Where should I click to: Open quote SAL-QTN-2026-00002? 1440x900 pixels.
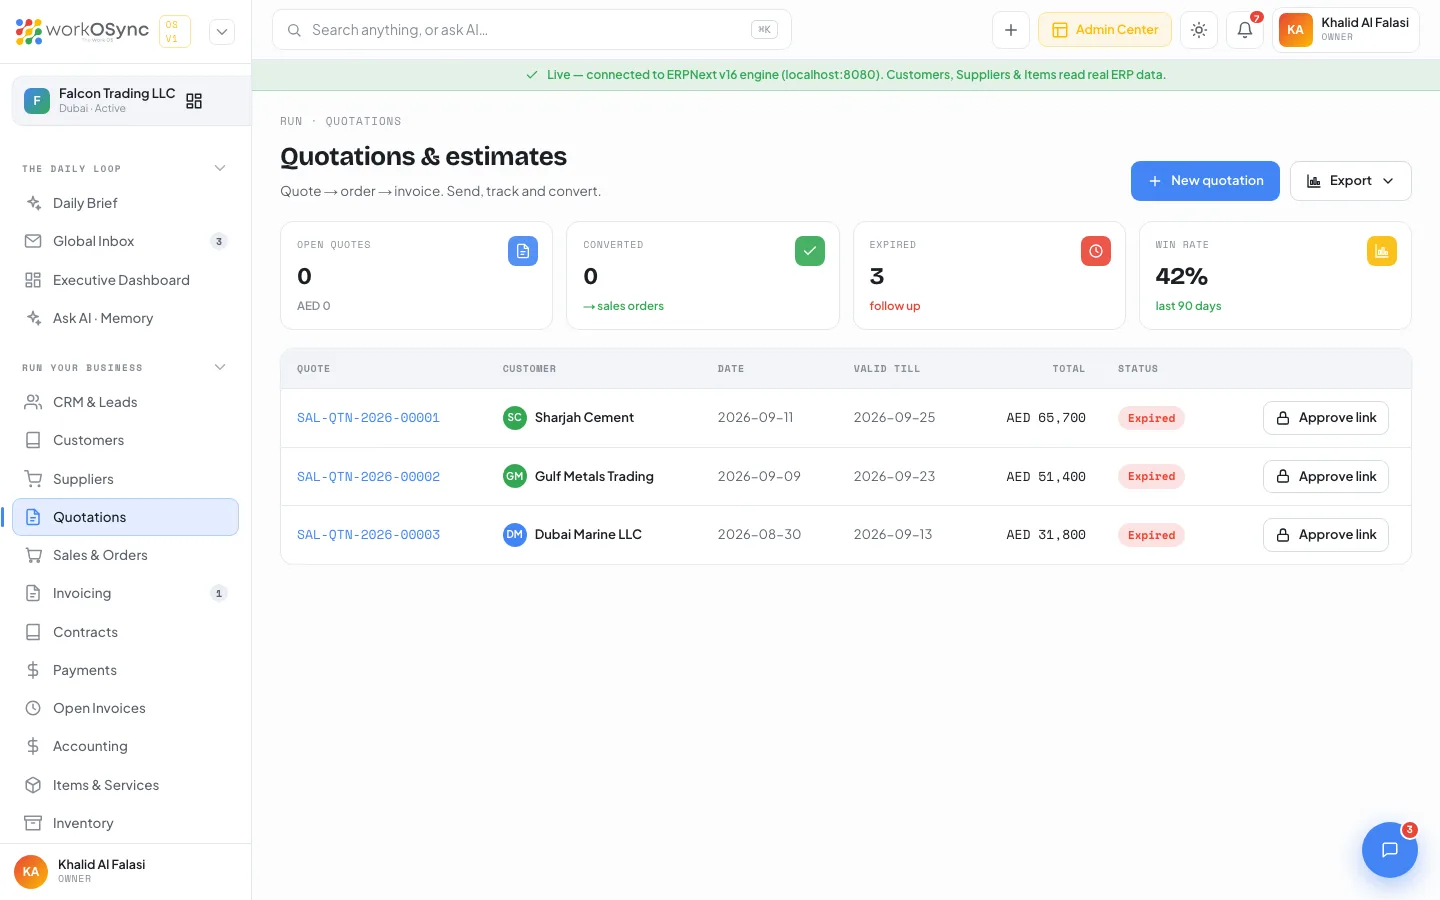tap(368, 477)
